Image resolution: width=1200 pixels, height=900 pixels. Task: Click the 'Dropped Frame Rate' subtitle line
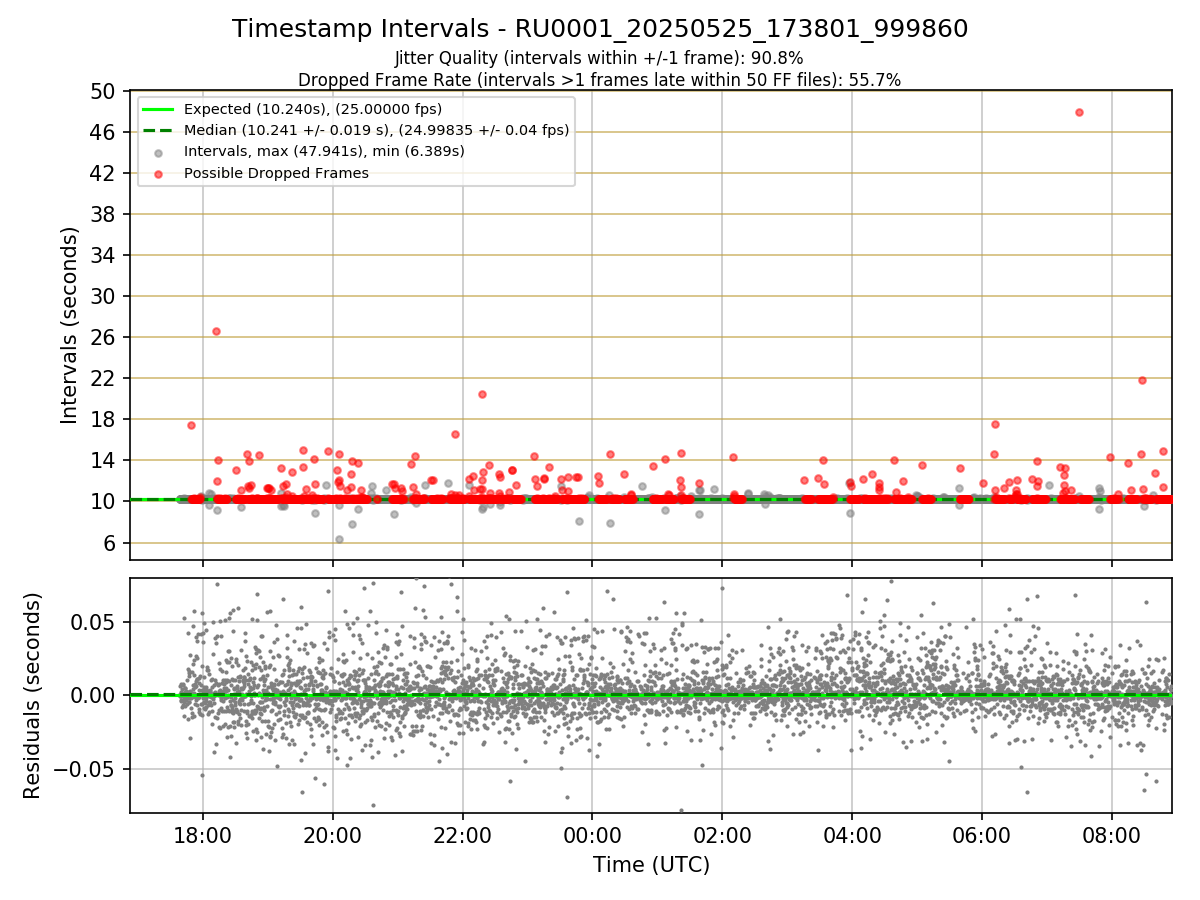[600, 80]
